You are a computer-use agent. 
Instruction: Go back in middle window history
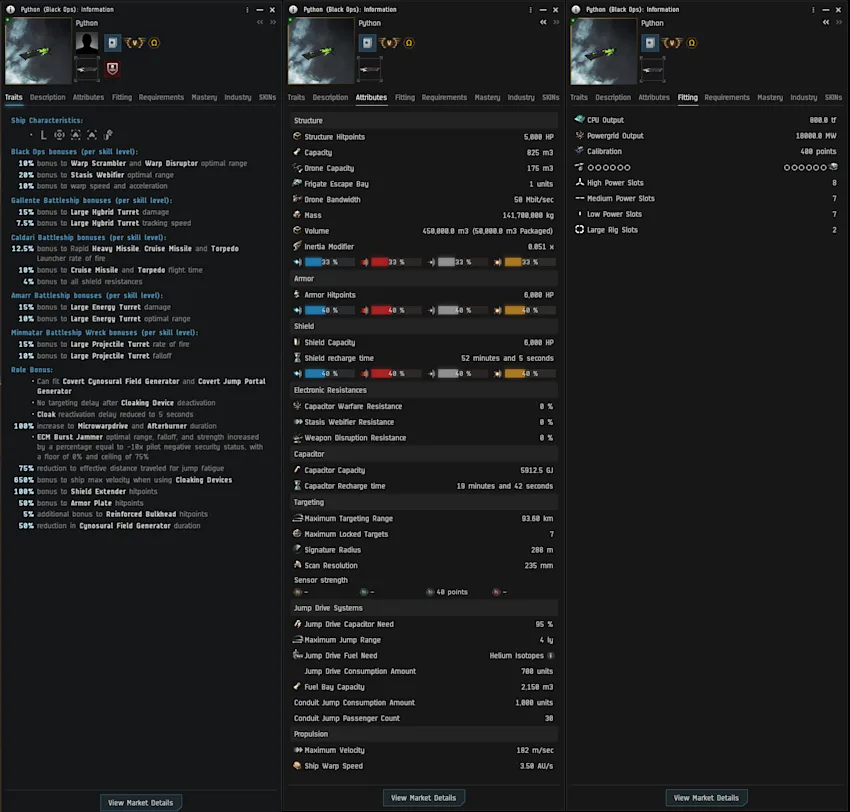point(543,22)
